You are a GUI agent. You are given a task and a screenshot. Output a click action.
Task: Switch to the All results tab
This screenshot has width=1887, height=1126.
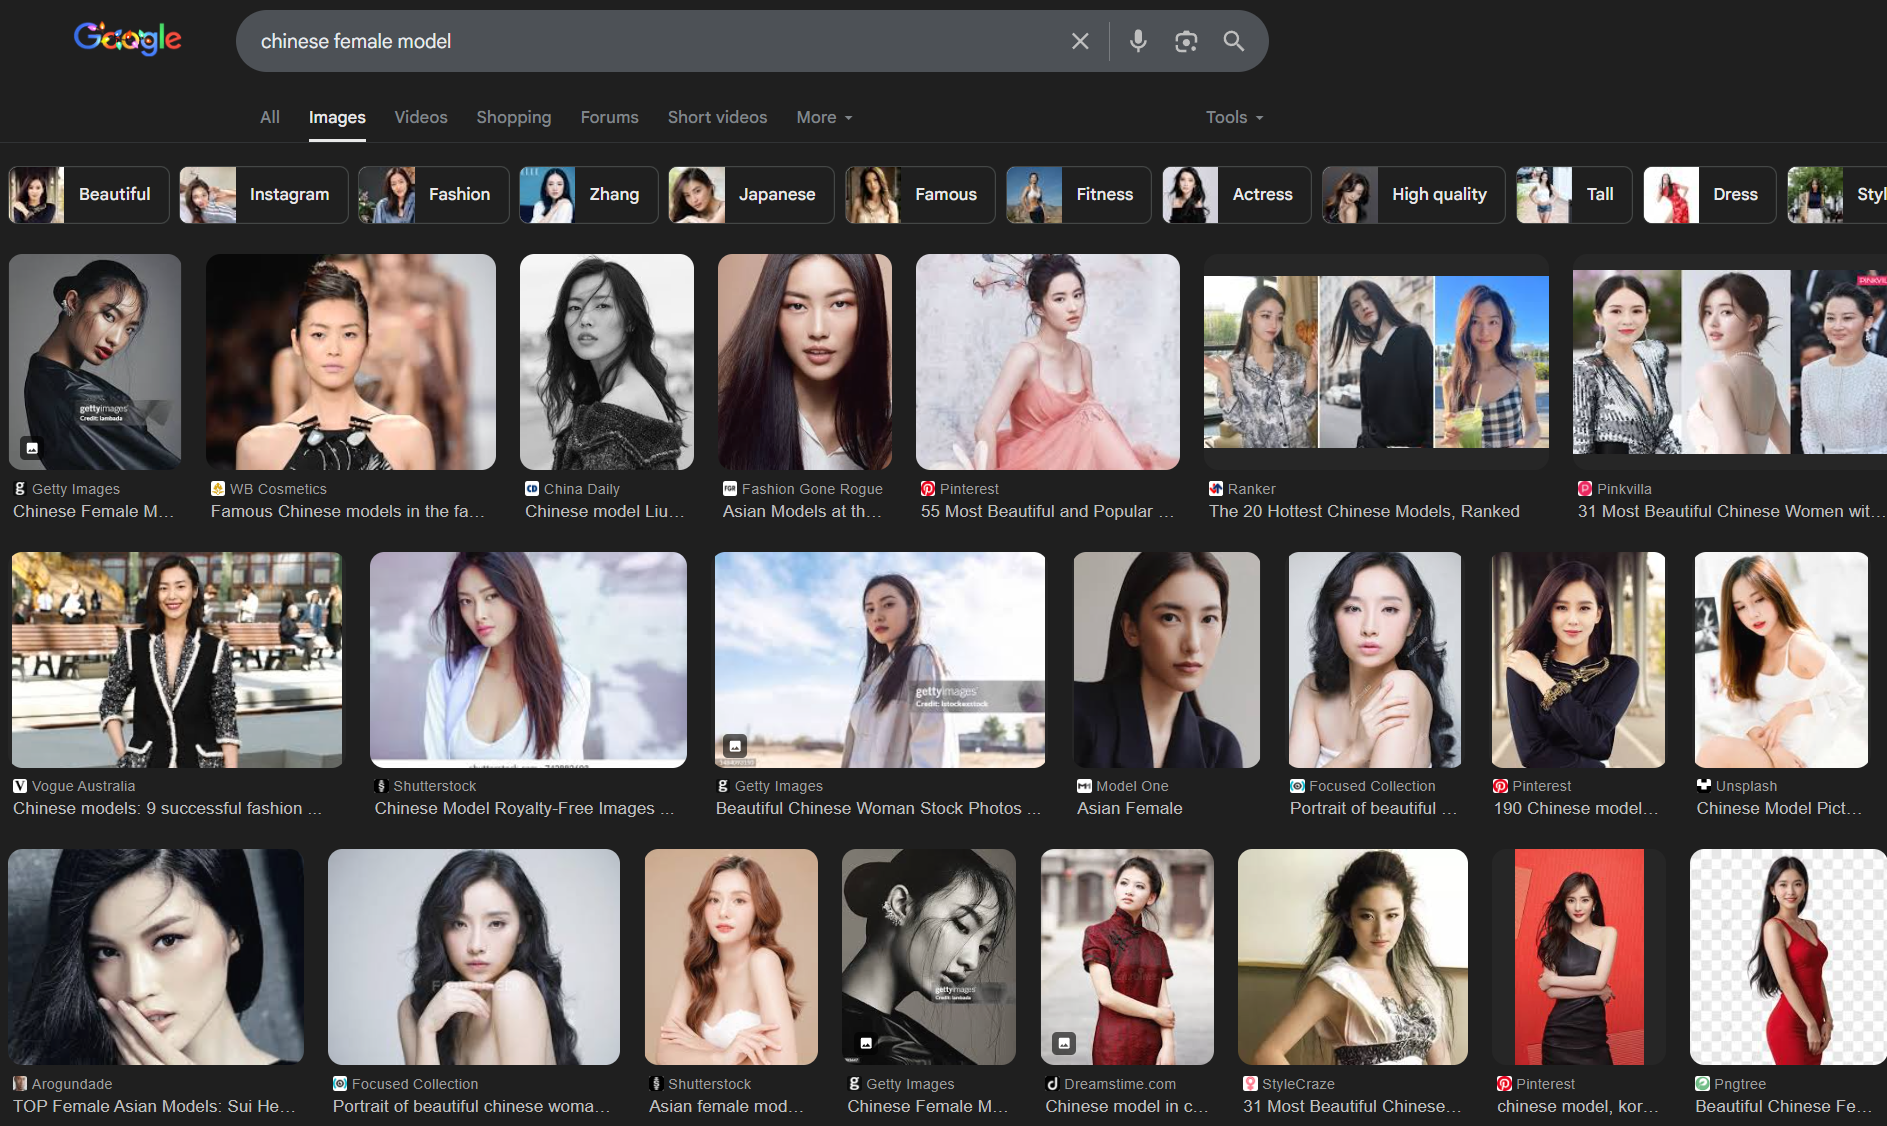[270, 117]
